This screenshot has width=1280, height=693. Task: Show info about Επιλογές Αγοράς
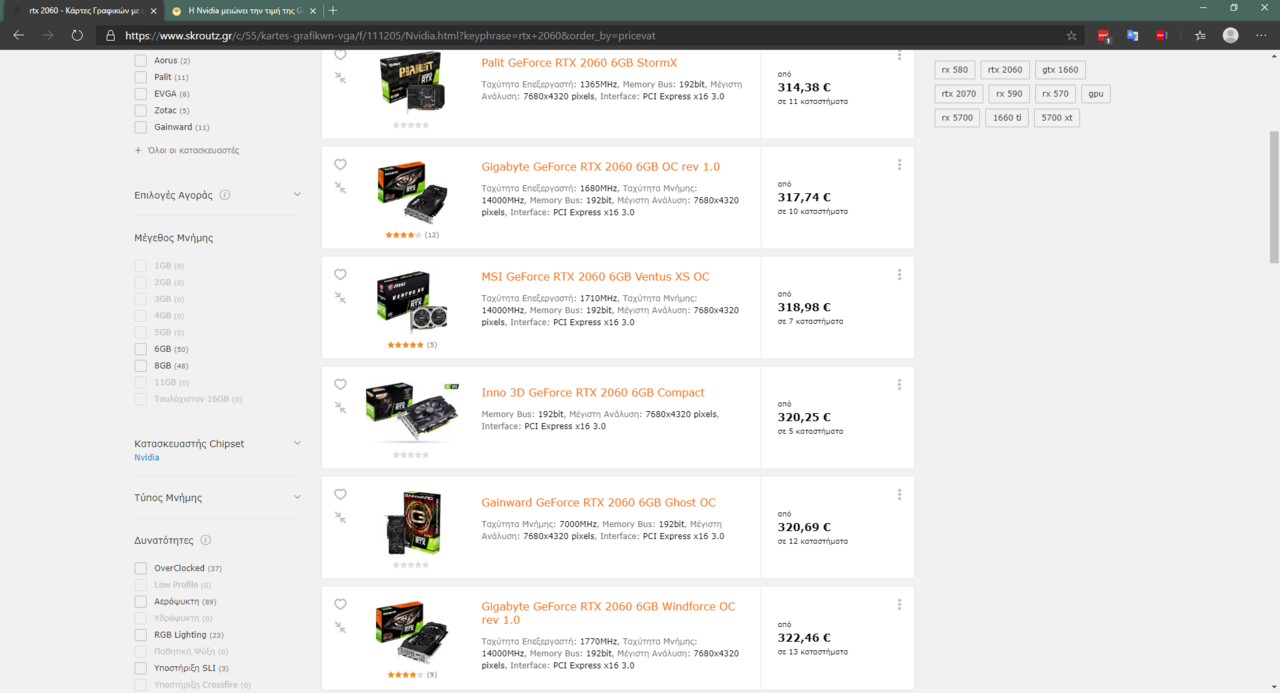[225, 195]
